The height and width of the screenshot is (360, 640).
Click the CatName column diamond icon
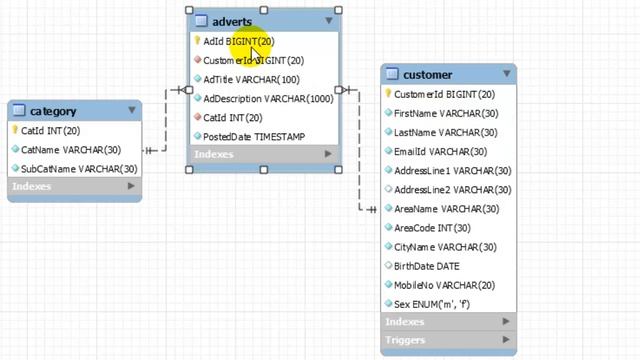[16, 149]
